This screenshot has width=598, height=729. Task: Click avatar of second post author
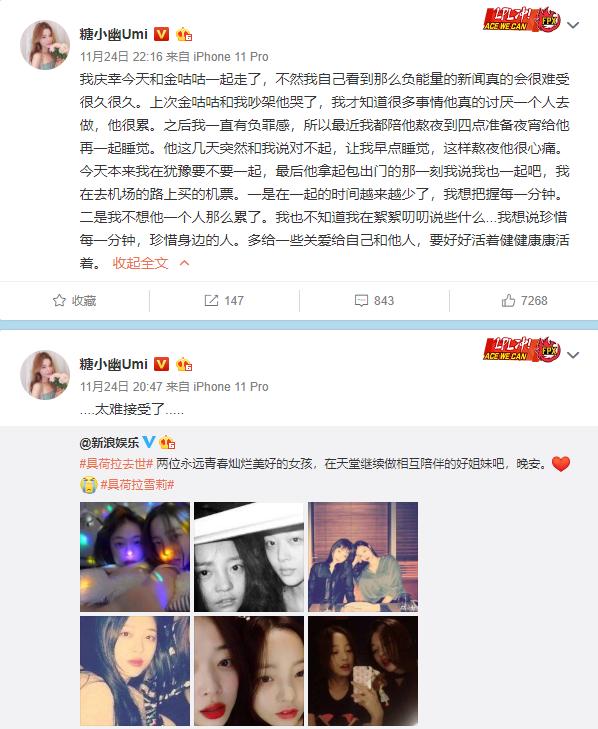click(45, 375)
